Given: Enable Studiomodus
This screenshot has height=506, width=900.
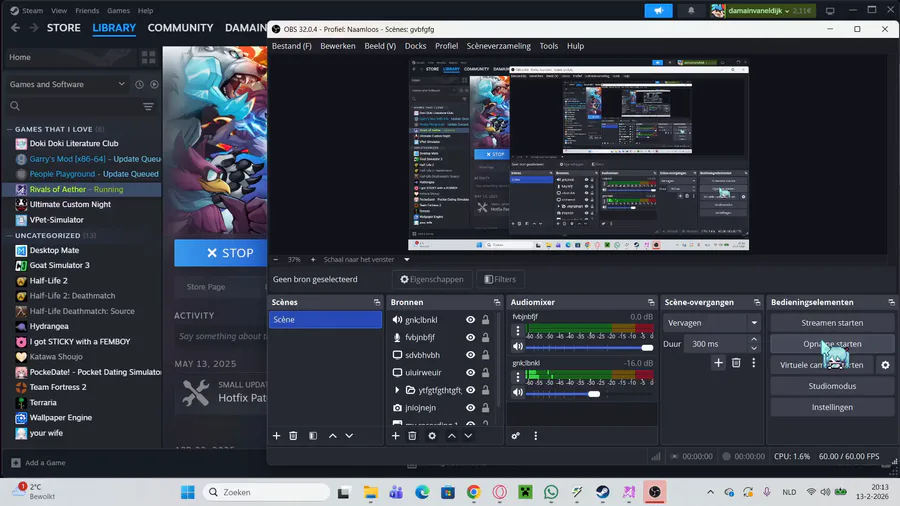Looking at the screenshot, I should coord(832,386).
